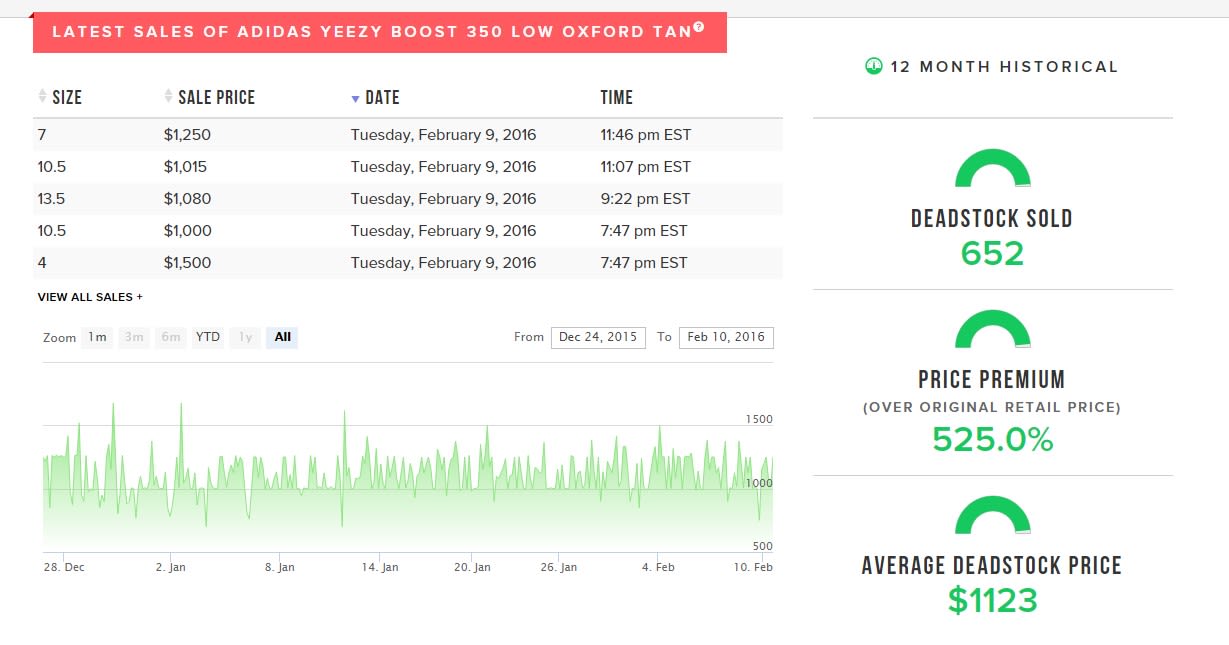Click the Deadstock Sold green gauge
Screen dimensions: 1229x645
click(x=992, y=168)
